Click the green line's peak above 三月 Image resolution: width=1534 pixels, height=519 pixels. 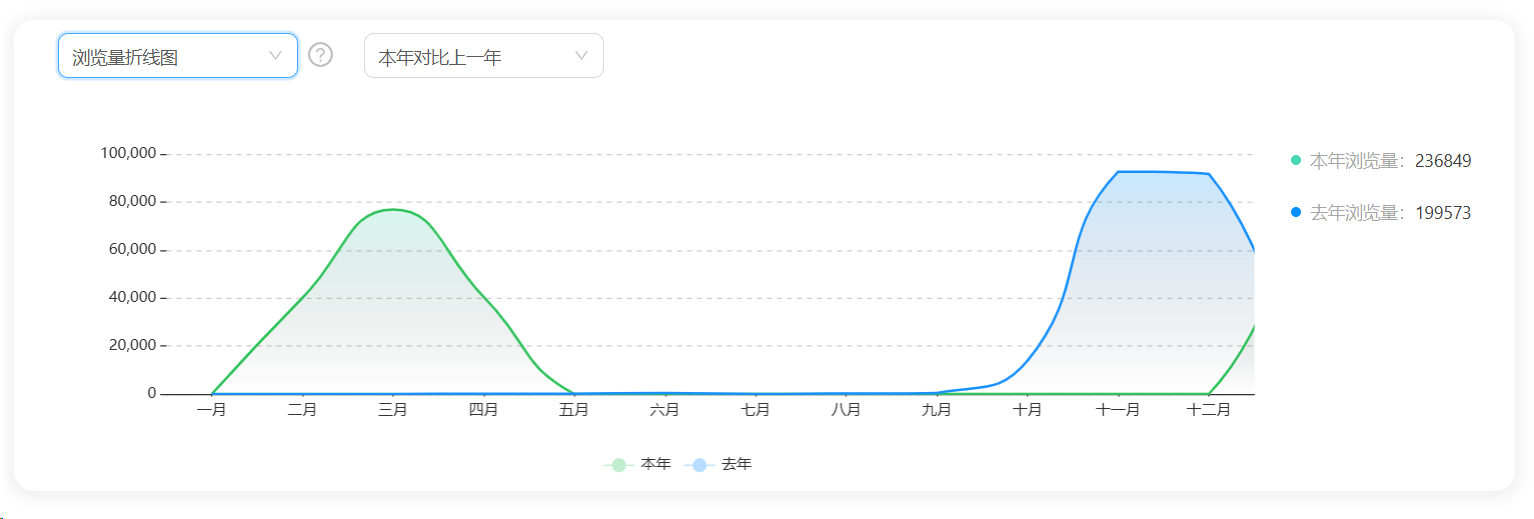pyautogui.click(x=393, y=209)
